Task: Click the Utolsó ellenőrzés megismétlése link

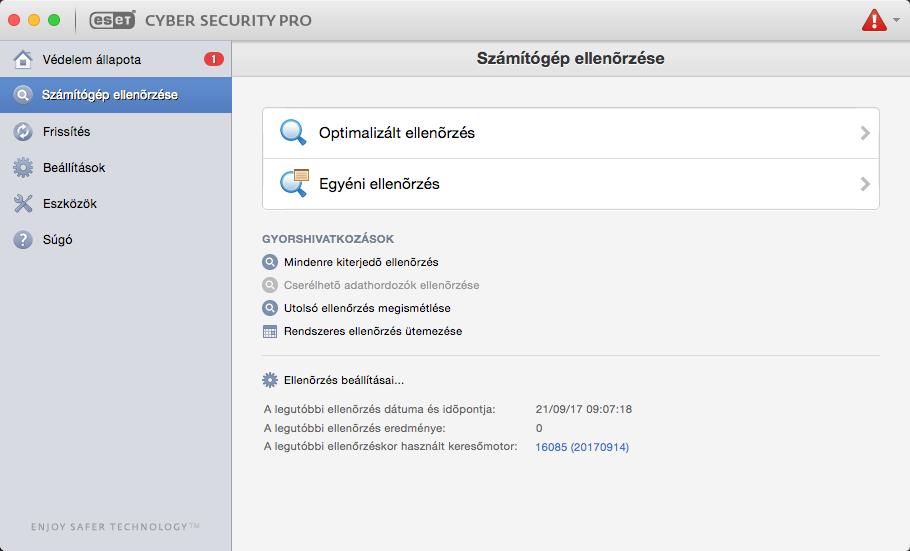Action: pos(367,308)
